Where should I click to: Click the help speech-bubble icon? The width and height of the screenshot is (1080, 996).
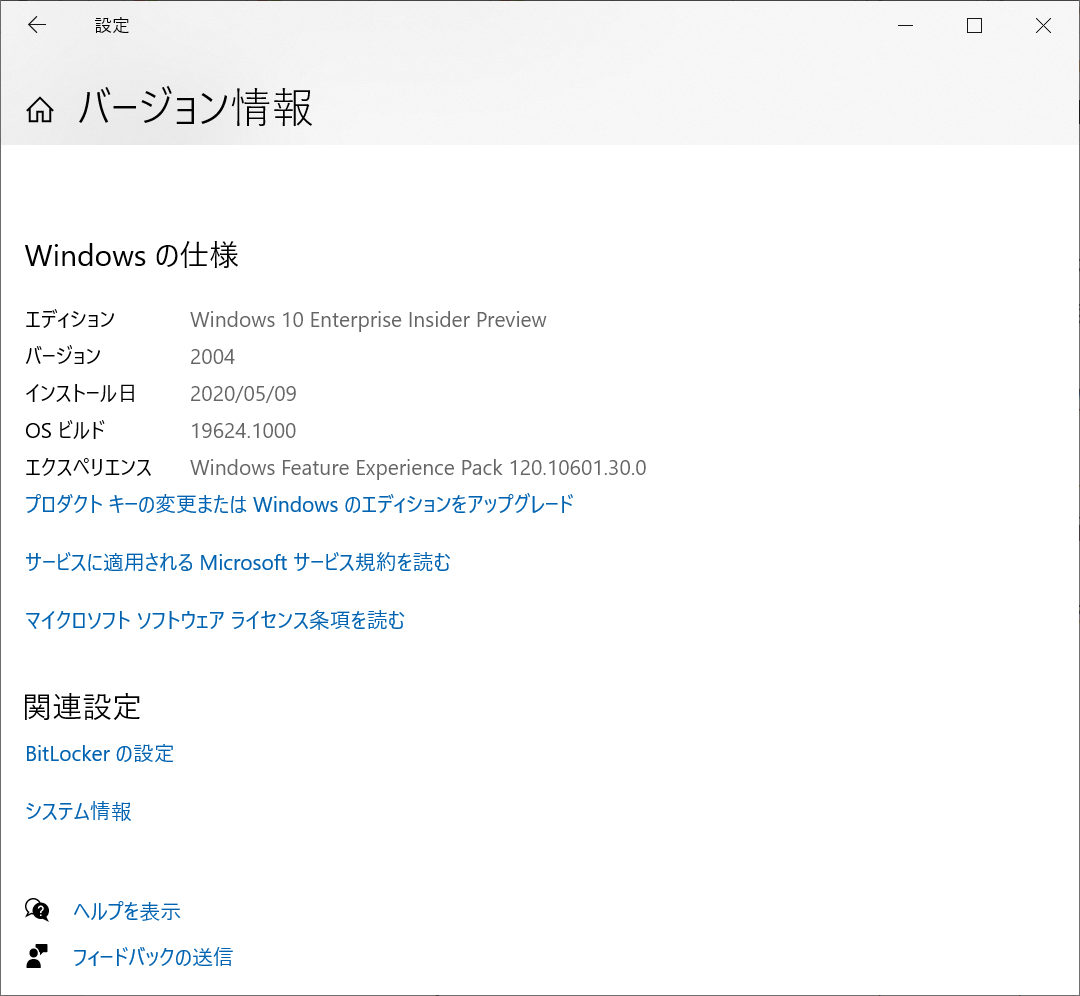(x=37, y=910)
